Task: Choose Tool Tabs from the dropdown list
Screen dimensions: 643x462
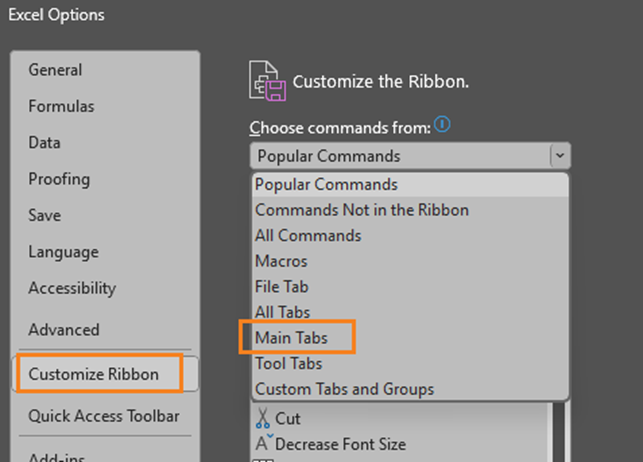Action: coord(410,364)
